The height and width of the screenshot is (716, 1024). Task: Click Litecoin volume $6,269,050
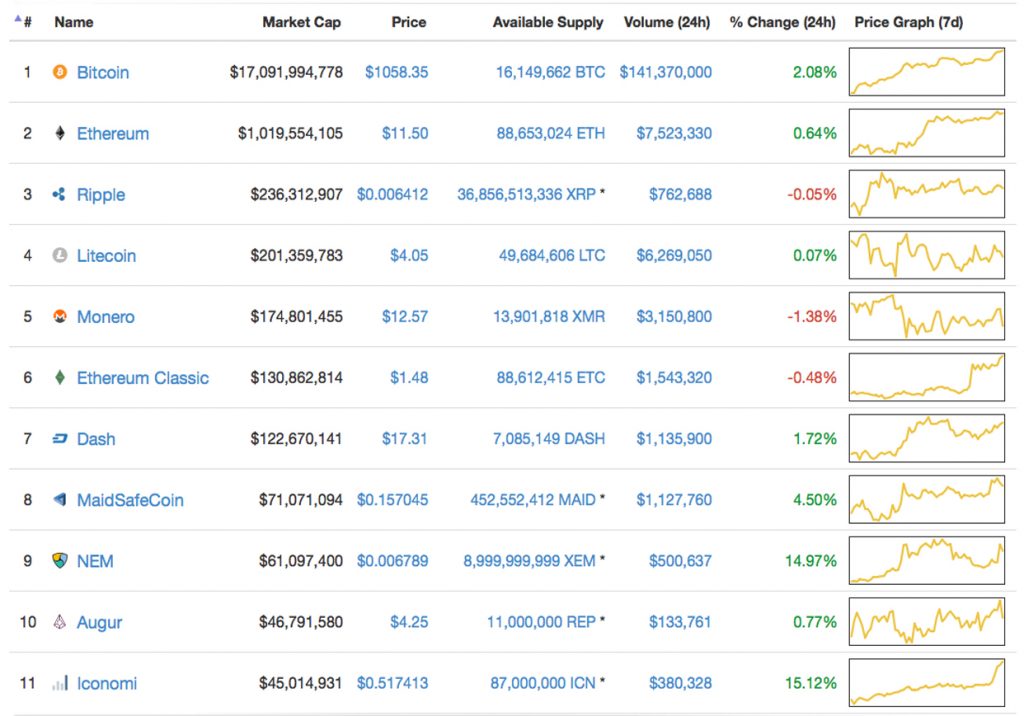[x=674, y=255]
